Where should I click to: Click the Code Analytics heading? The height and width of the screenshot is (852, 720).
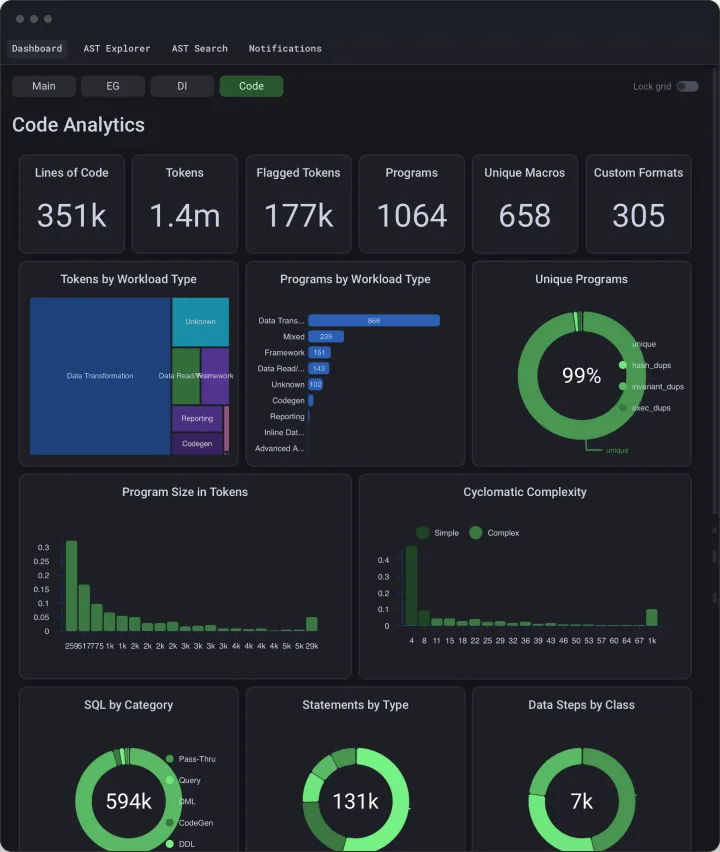(x=78, y=125)
